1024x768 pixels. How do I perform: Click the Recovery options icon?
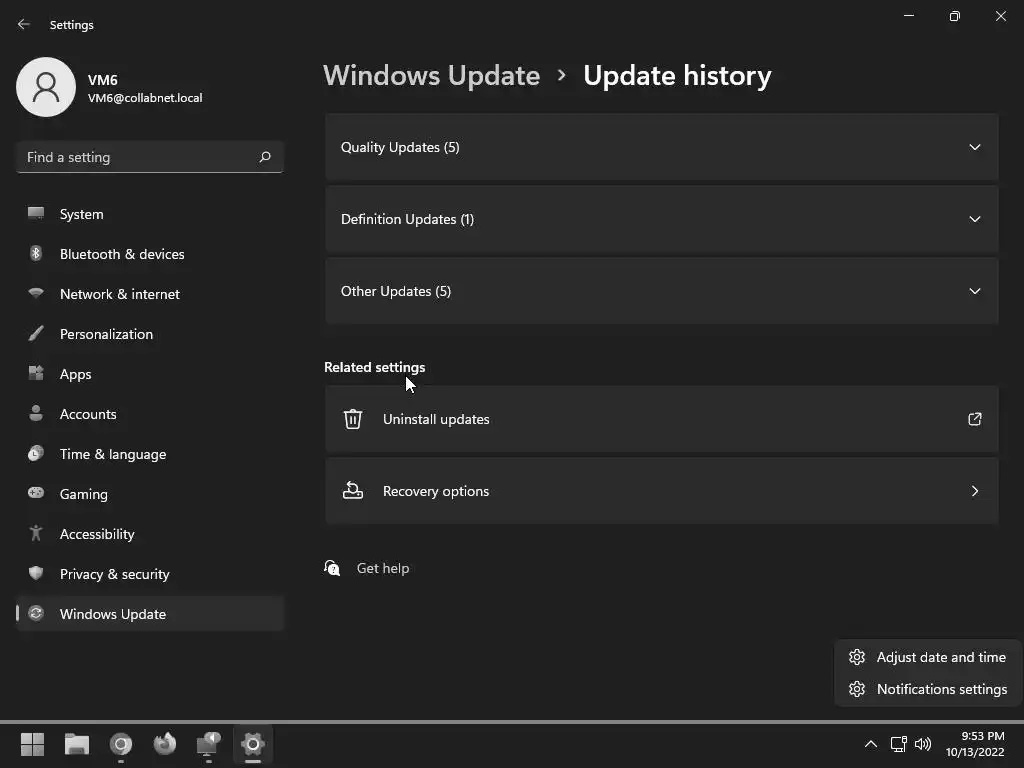(353, 490)
